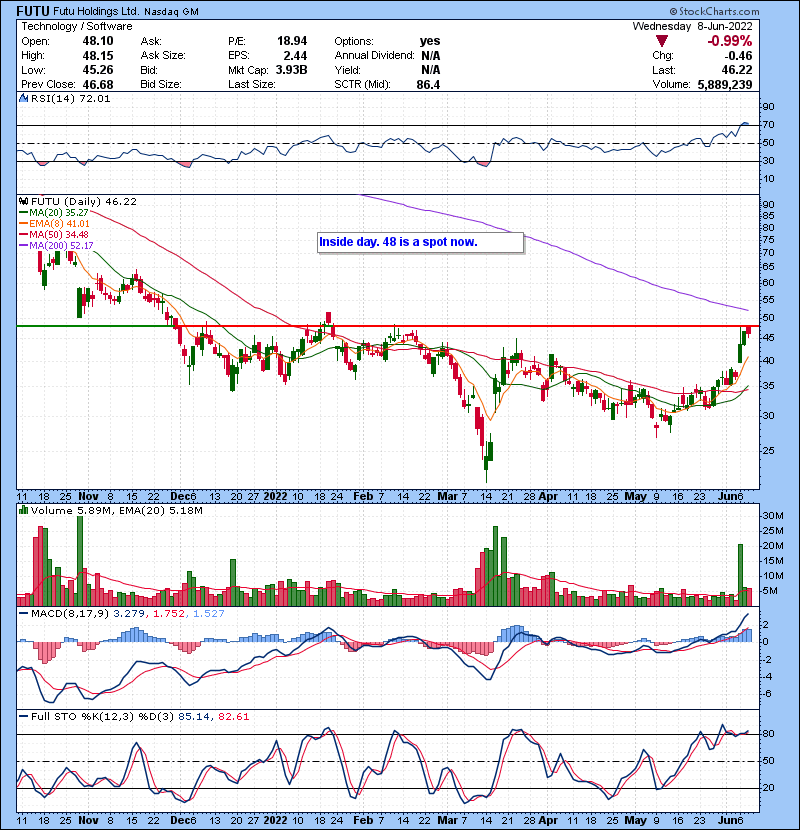Click the MACD value 3.279
Screen dimensions: 800x830
click(x=130, y=614)
